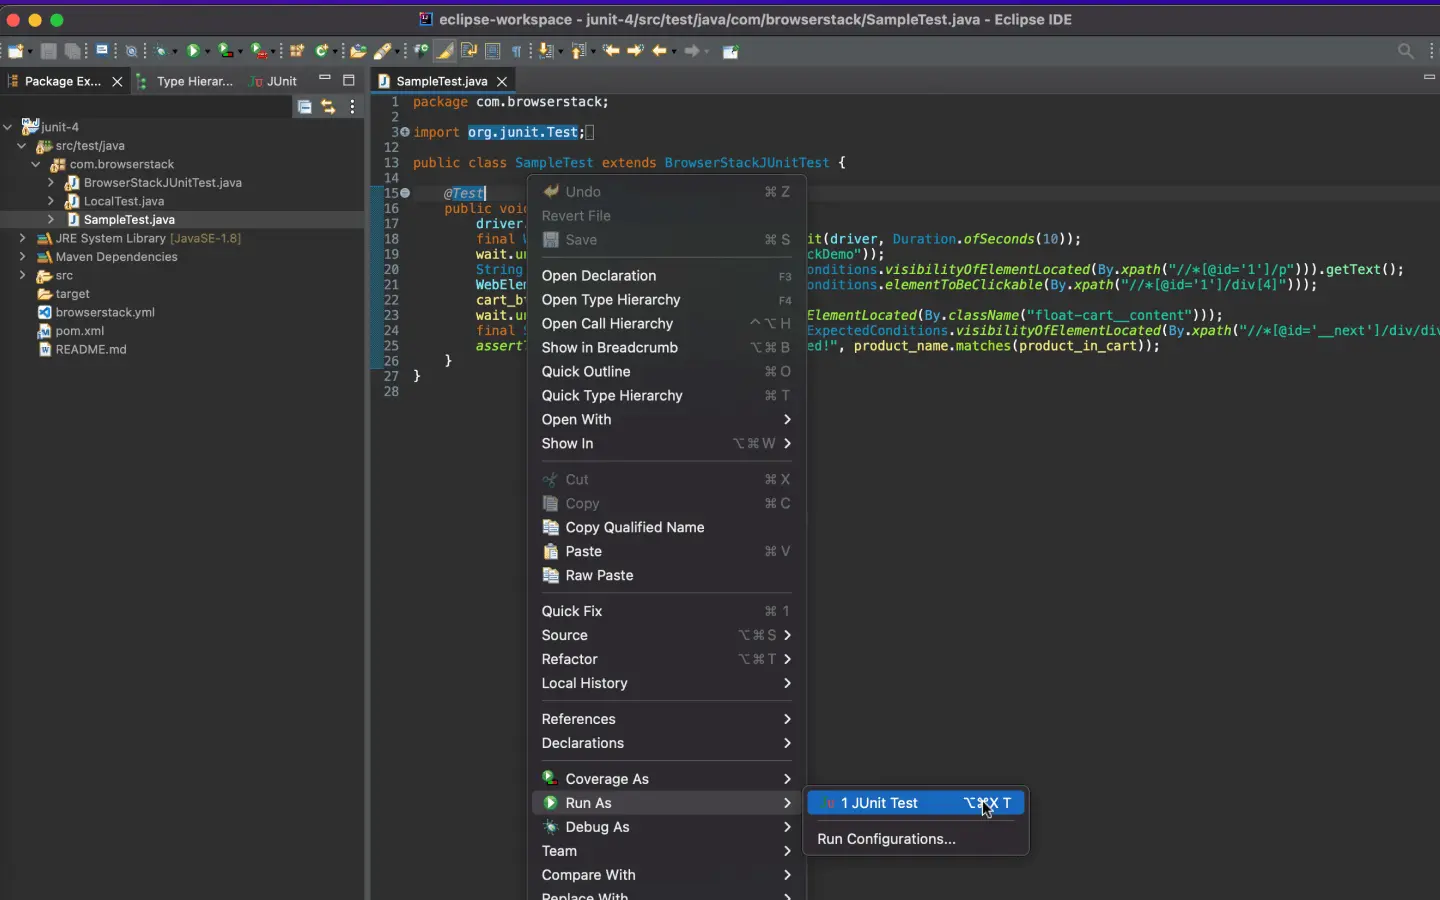This screenshot has width=1440, height=900.
Task: Open pom.xml in Package Explorer
Action: tap(80, 331)
